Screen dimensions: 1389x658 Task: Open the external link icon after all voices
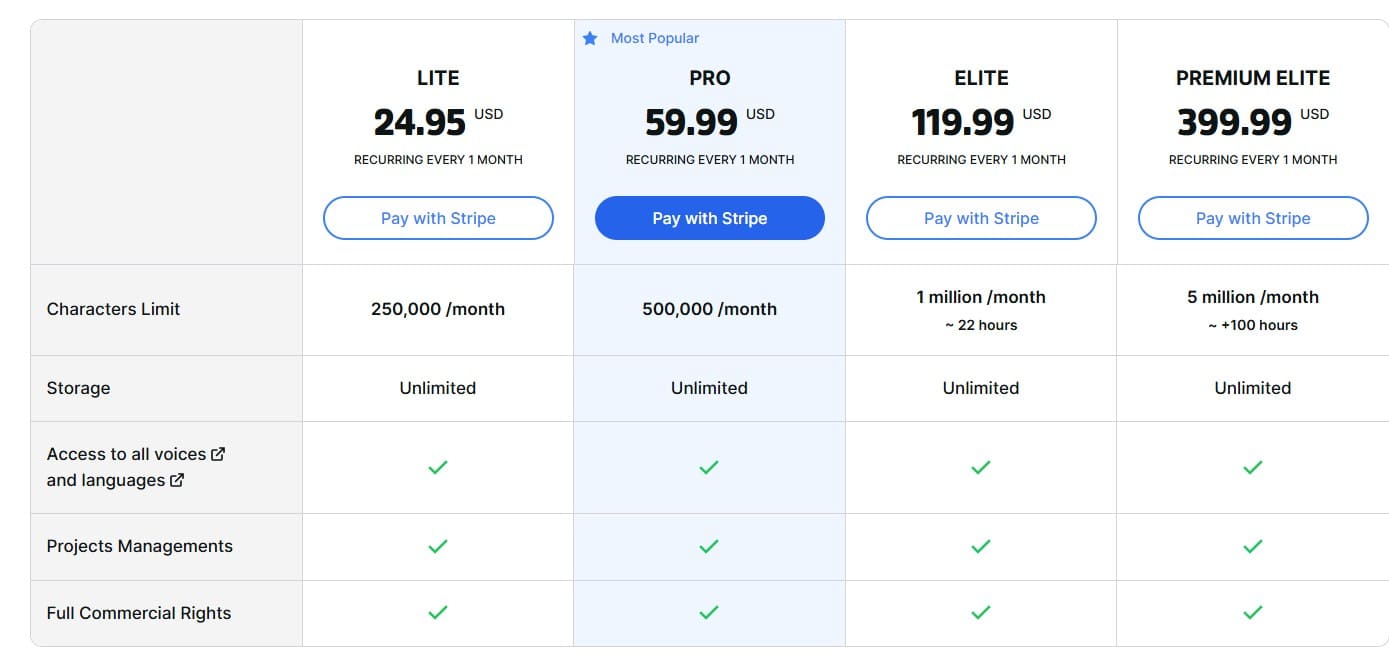click(218, 454)
